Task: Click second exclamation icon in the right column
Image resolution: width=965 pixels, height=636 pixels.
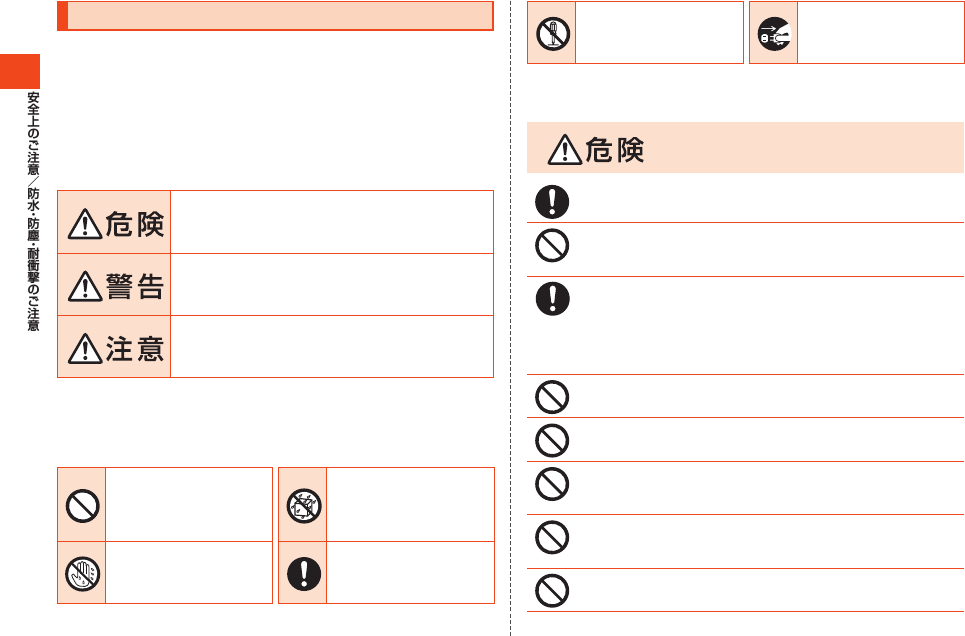Action: point(552,299)
